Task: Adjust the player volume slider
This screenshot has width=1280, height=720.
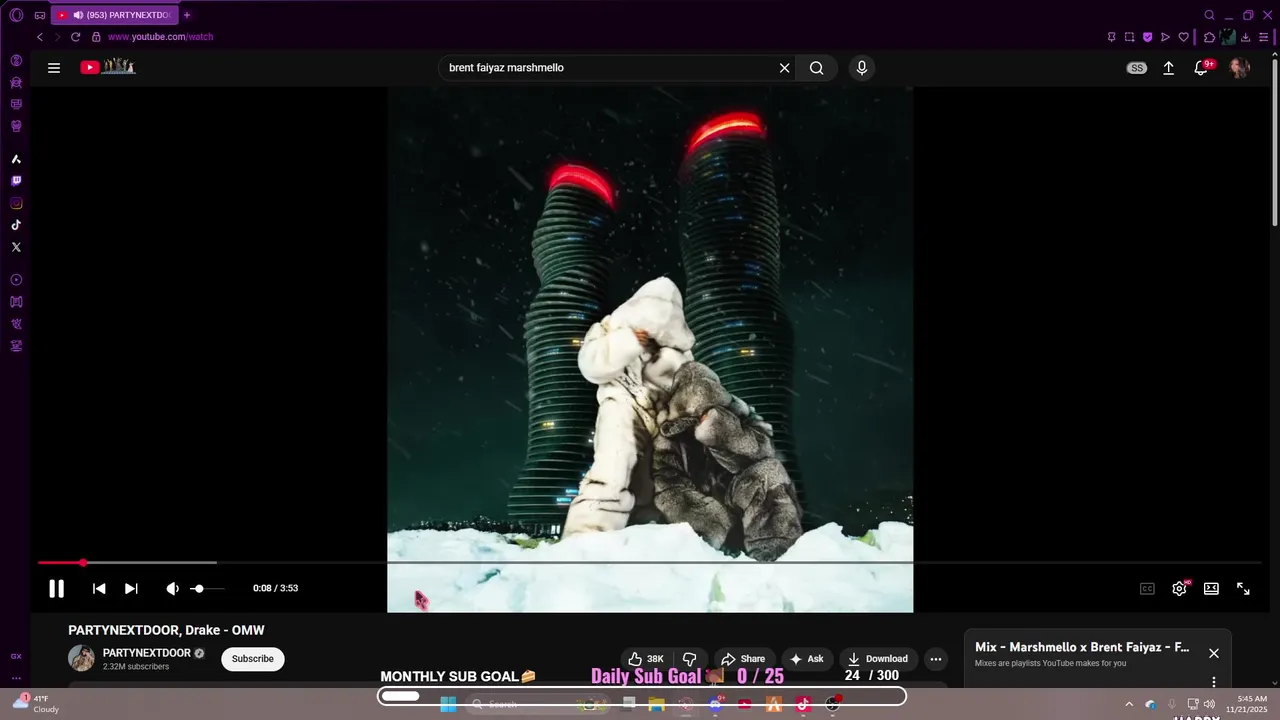Action: point(207,589)
